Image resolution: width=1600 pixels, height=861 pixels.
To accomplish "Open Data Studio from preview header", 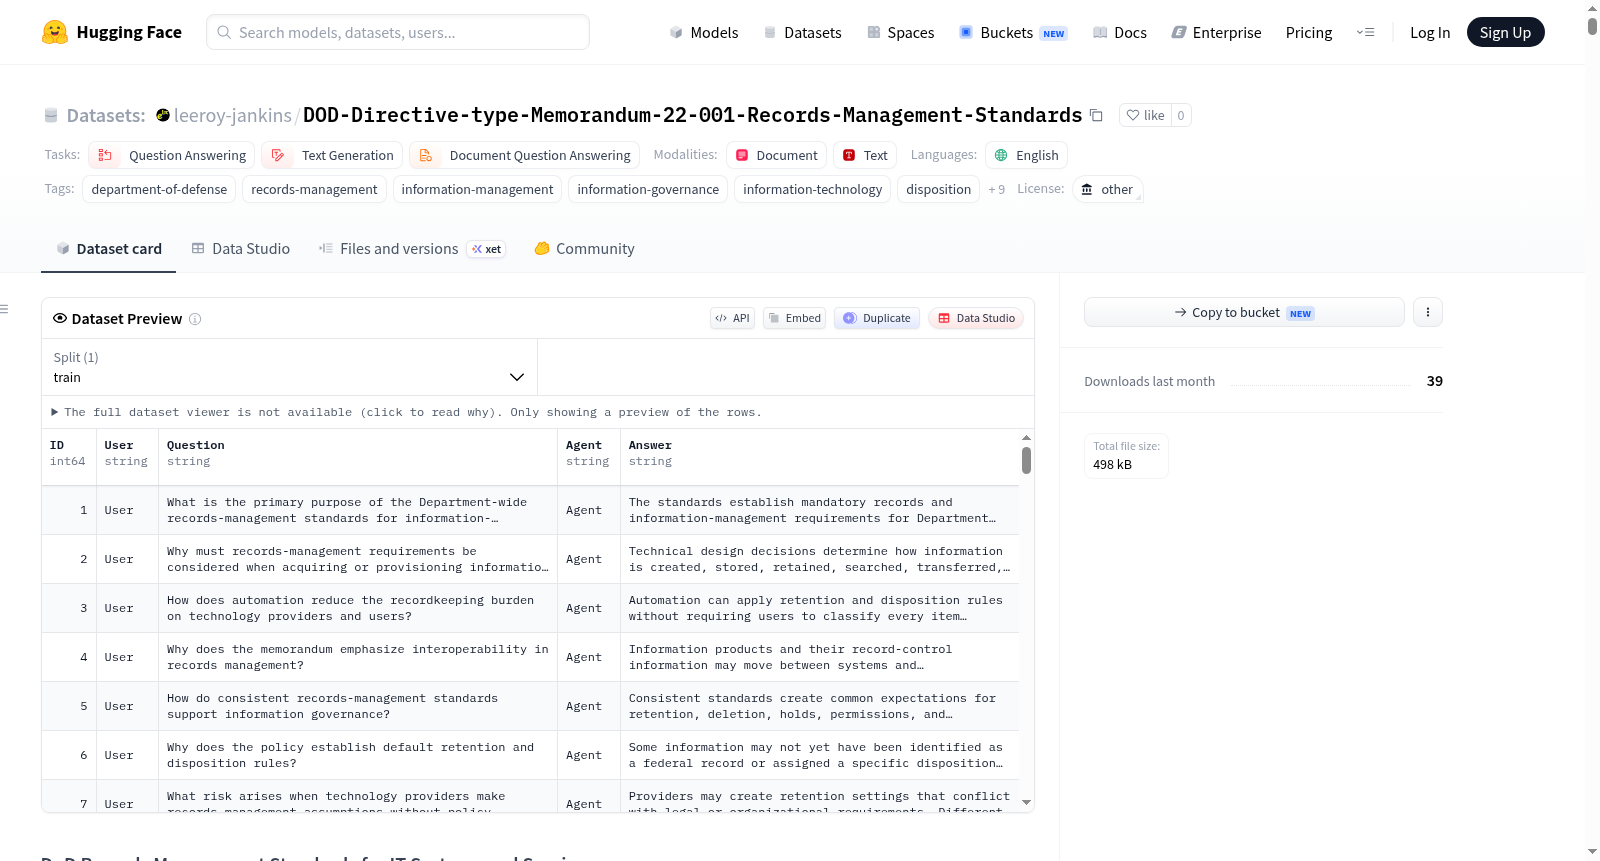I will tap(976, 318).
